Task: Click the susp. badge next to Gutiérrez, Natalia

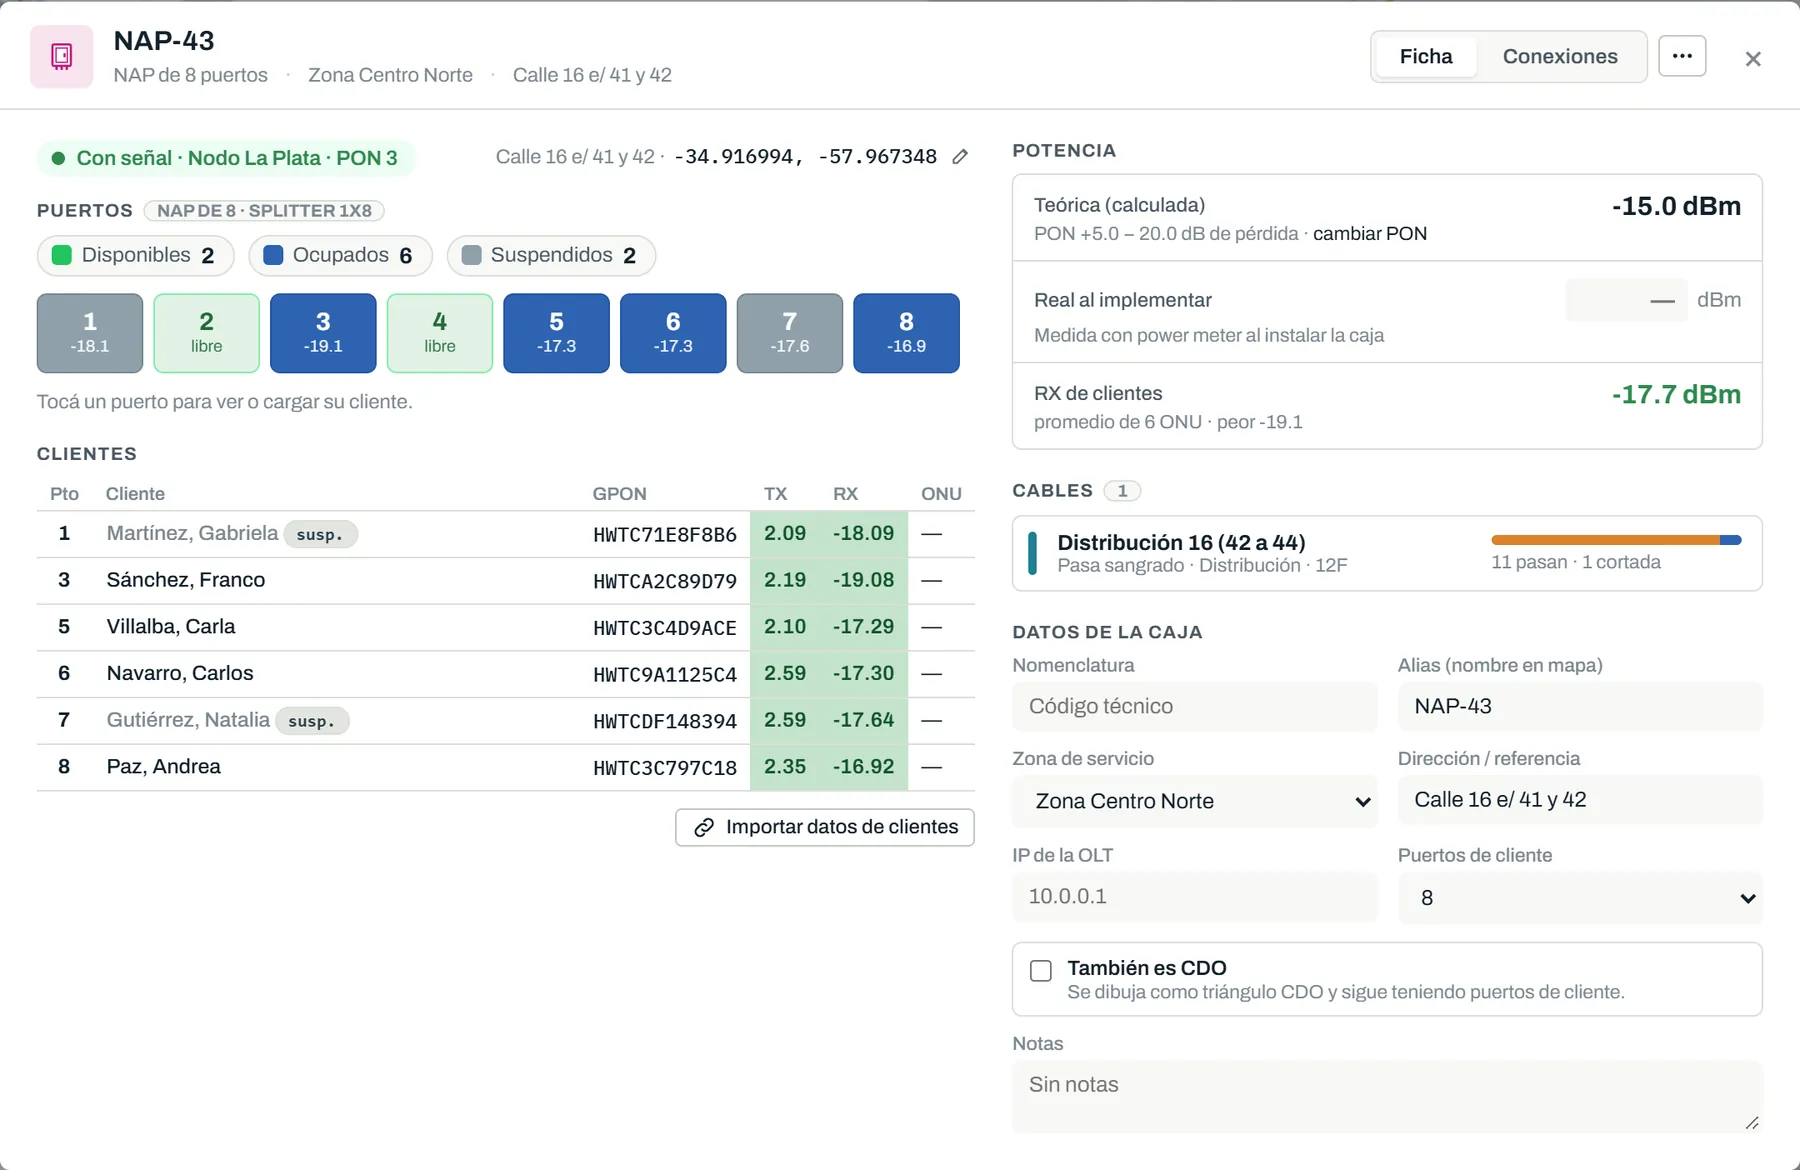Action: 312,722
